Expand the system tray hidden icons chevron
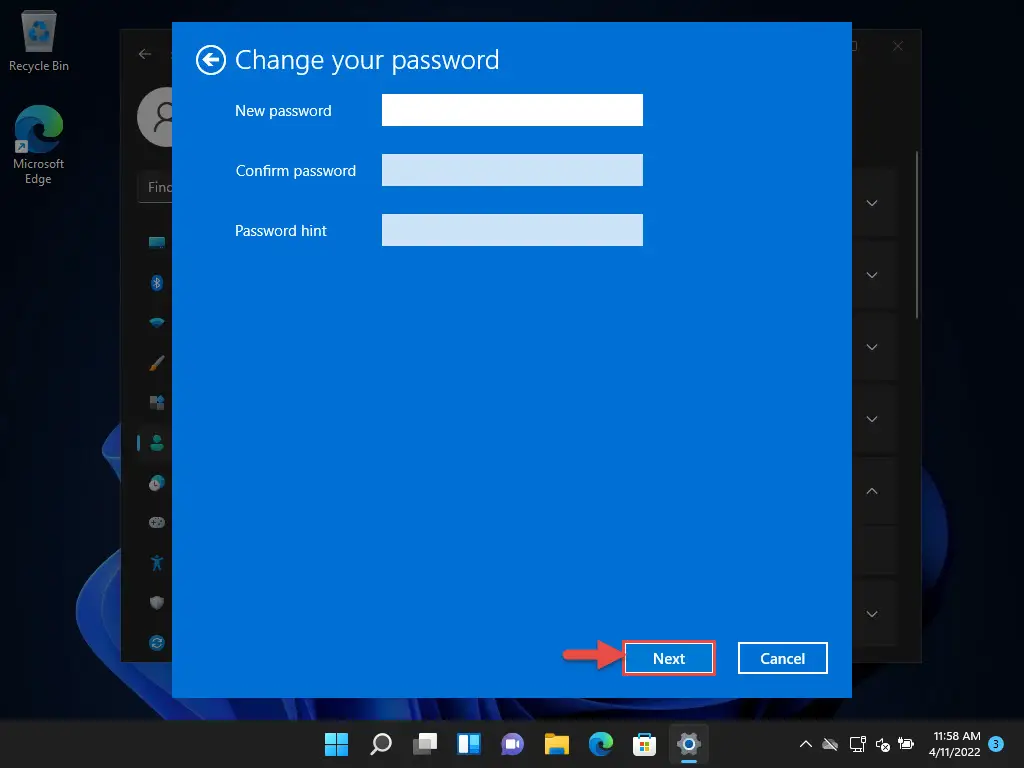Image resolution: width=1024 pixels, height=768 pixels. pyautogui.click(x=805, y=744)
